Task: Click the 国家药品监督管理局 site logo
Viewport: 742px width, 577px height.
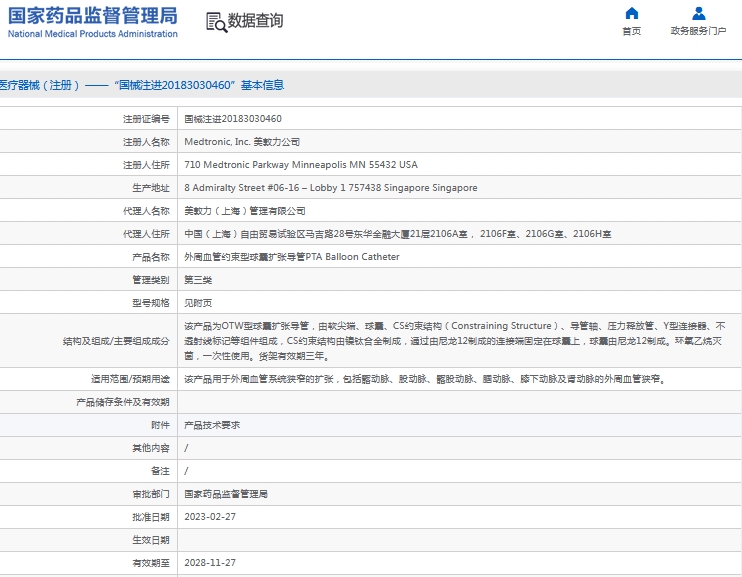Action: pos(93,16)
